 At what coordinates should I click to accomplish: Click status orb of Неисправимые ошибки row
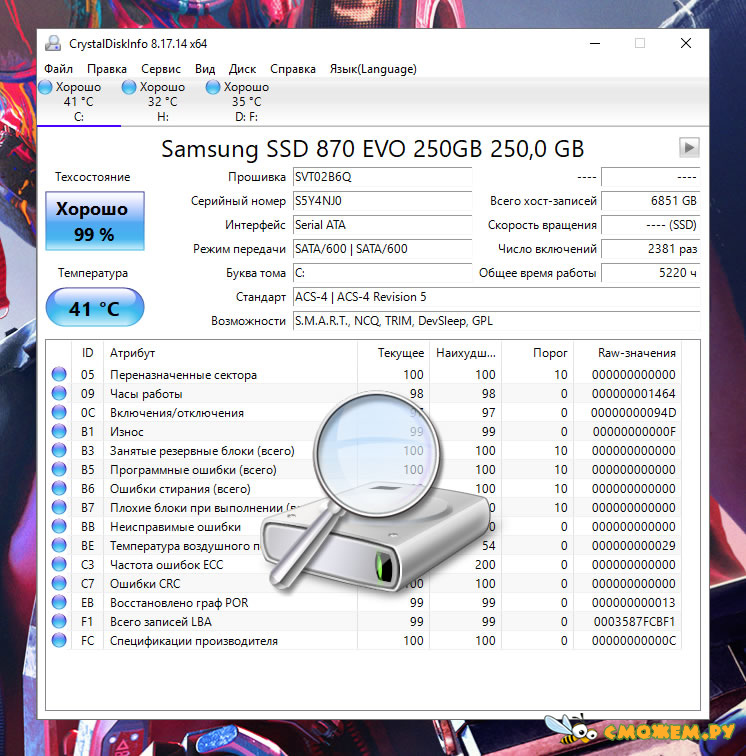59,526
